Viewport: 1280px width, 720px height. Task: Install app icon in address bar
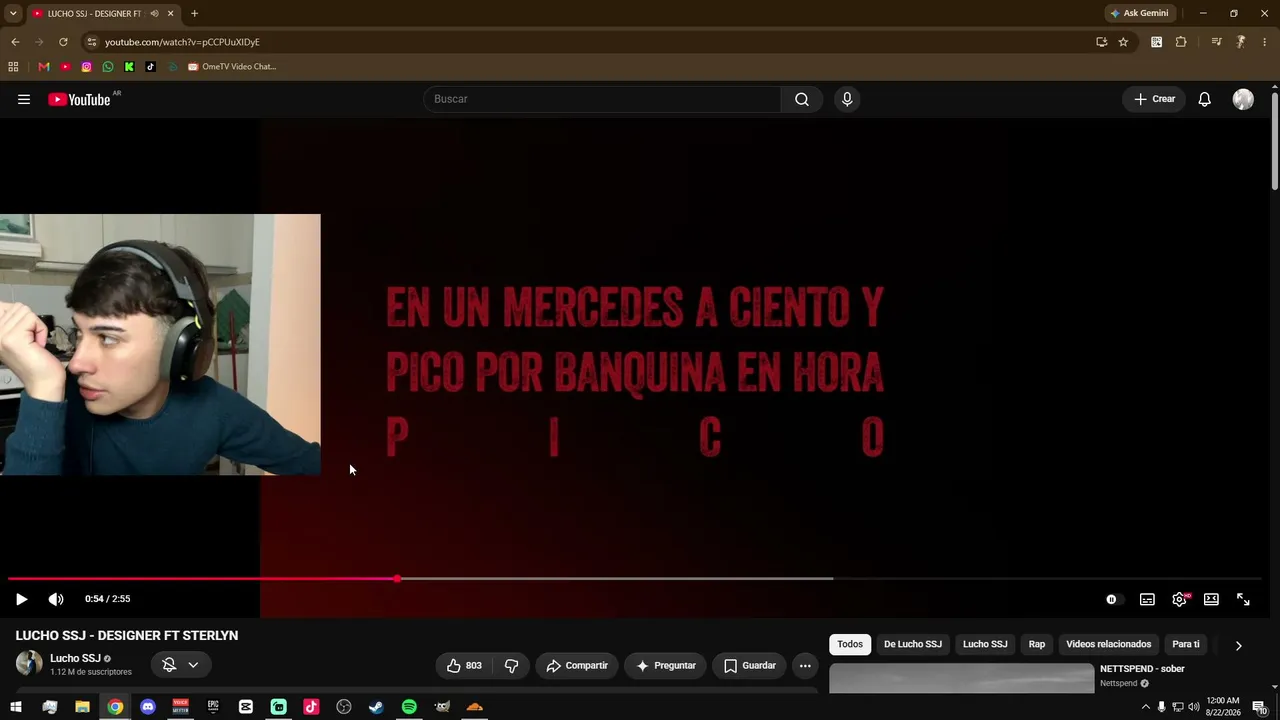point(1101,42)
